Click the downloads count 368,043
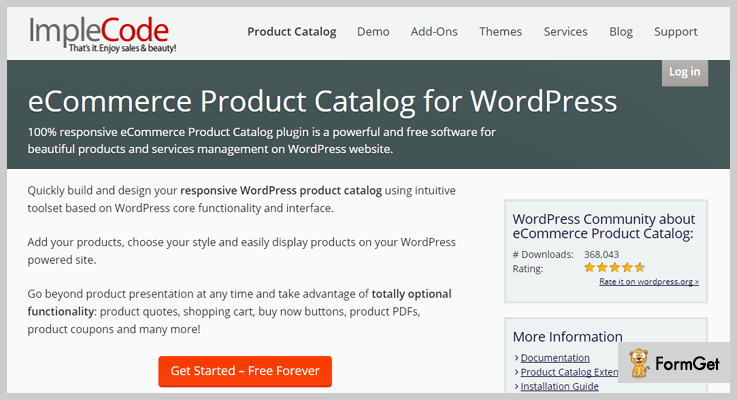The width and height of the screenshot is (737, 400). pyautogui.click(x=601, y=254)
